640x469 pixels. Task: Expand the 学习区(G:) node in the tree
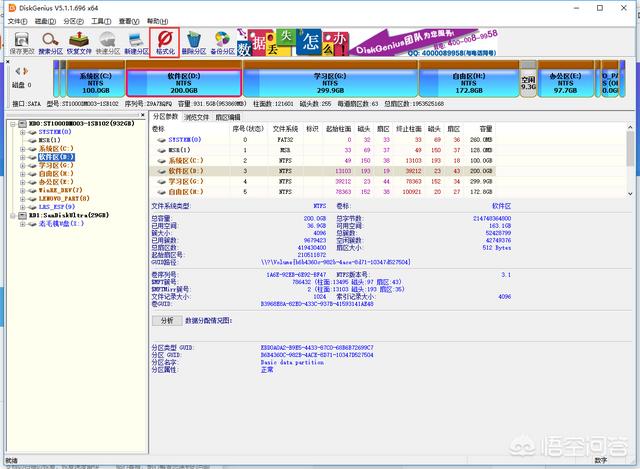click(22, 166)
